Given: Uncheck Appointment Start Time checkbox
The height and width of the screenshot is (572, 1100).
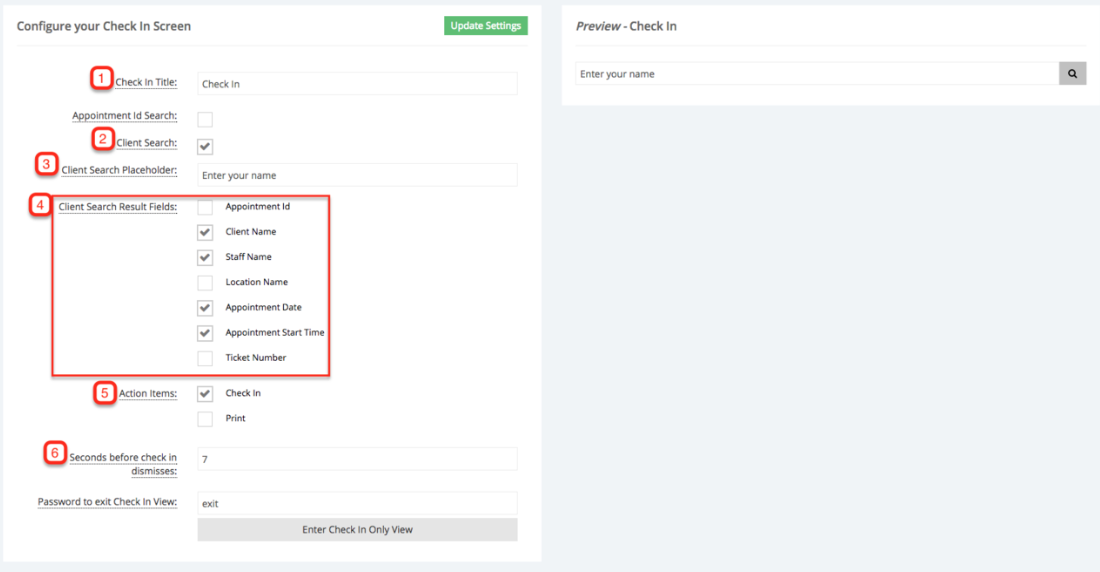Looking at the screenshot, I should point(205,333).
